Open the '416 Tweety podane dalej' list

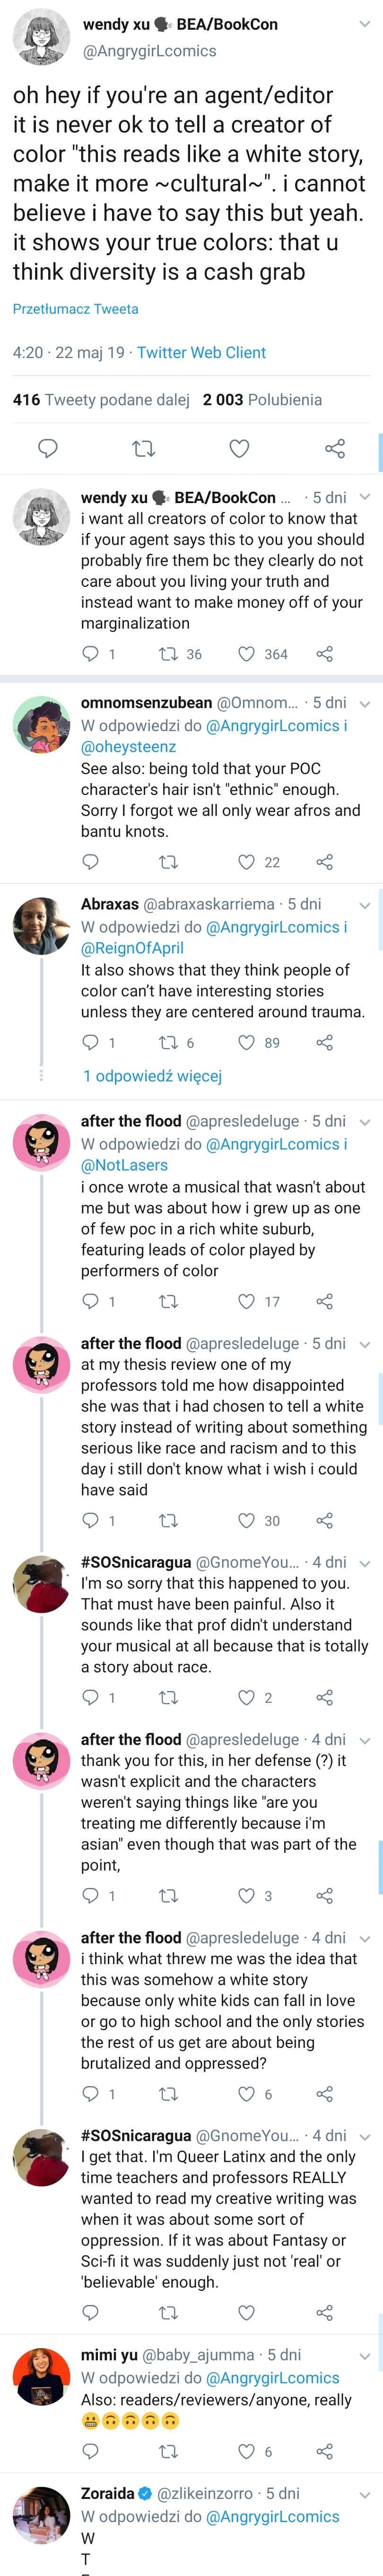pos(101,399)
